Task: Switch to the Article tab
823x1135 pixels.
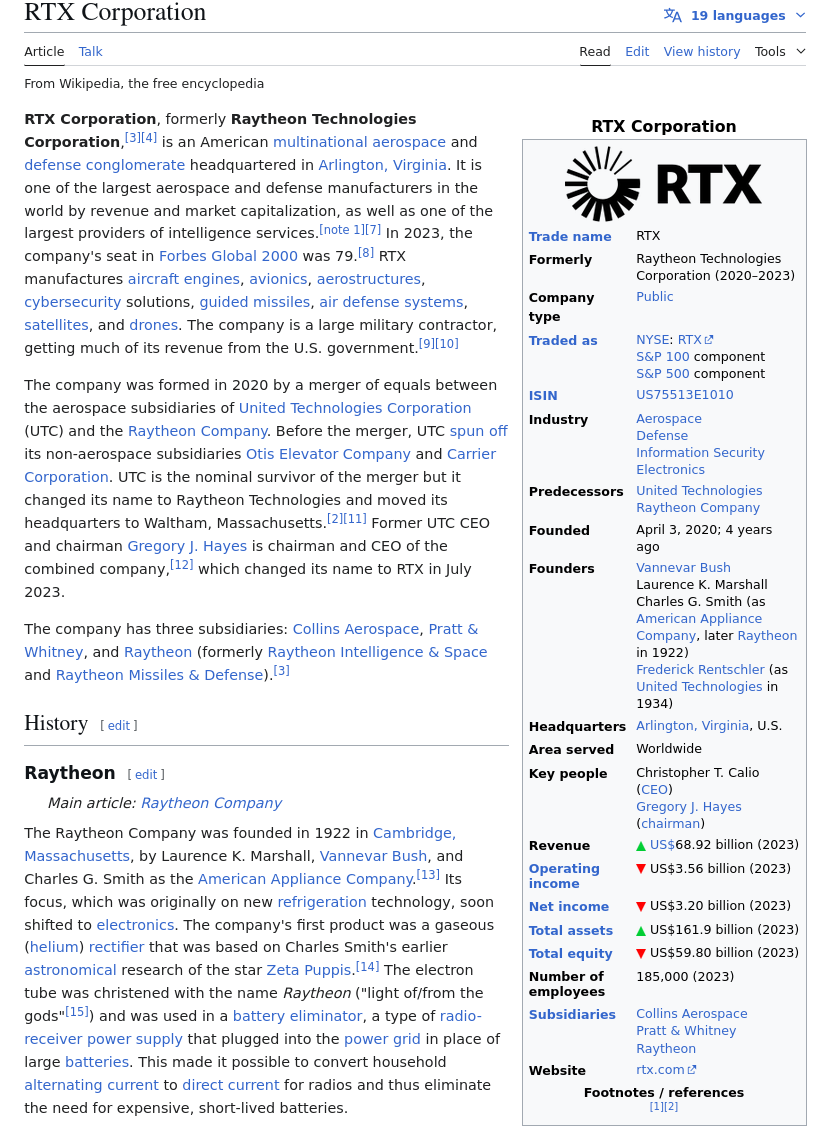Action: 44,51
